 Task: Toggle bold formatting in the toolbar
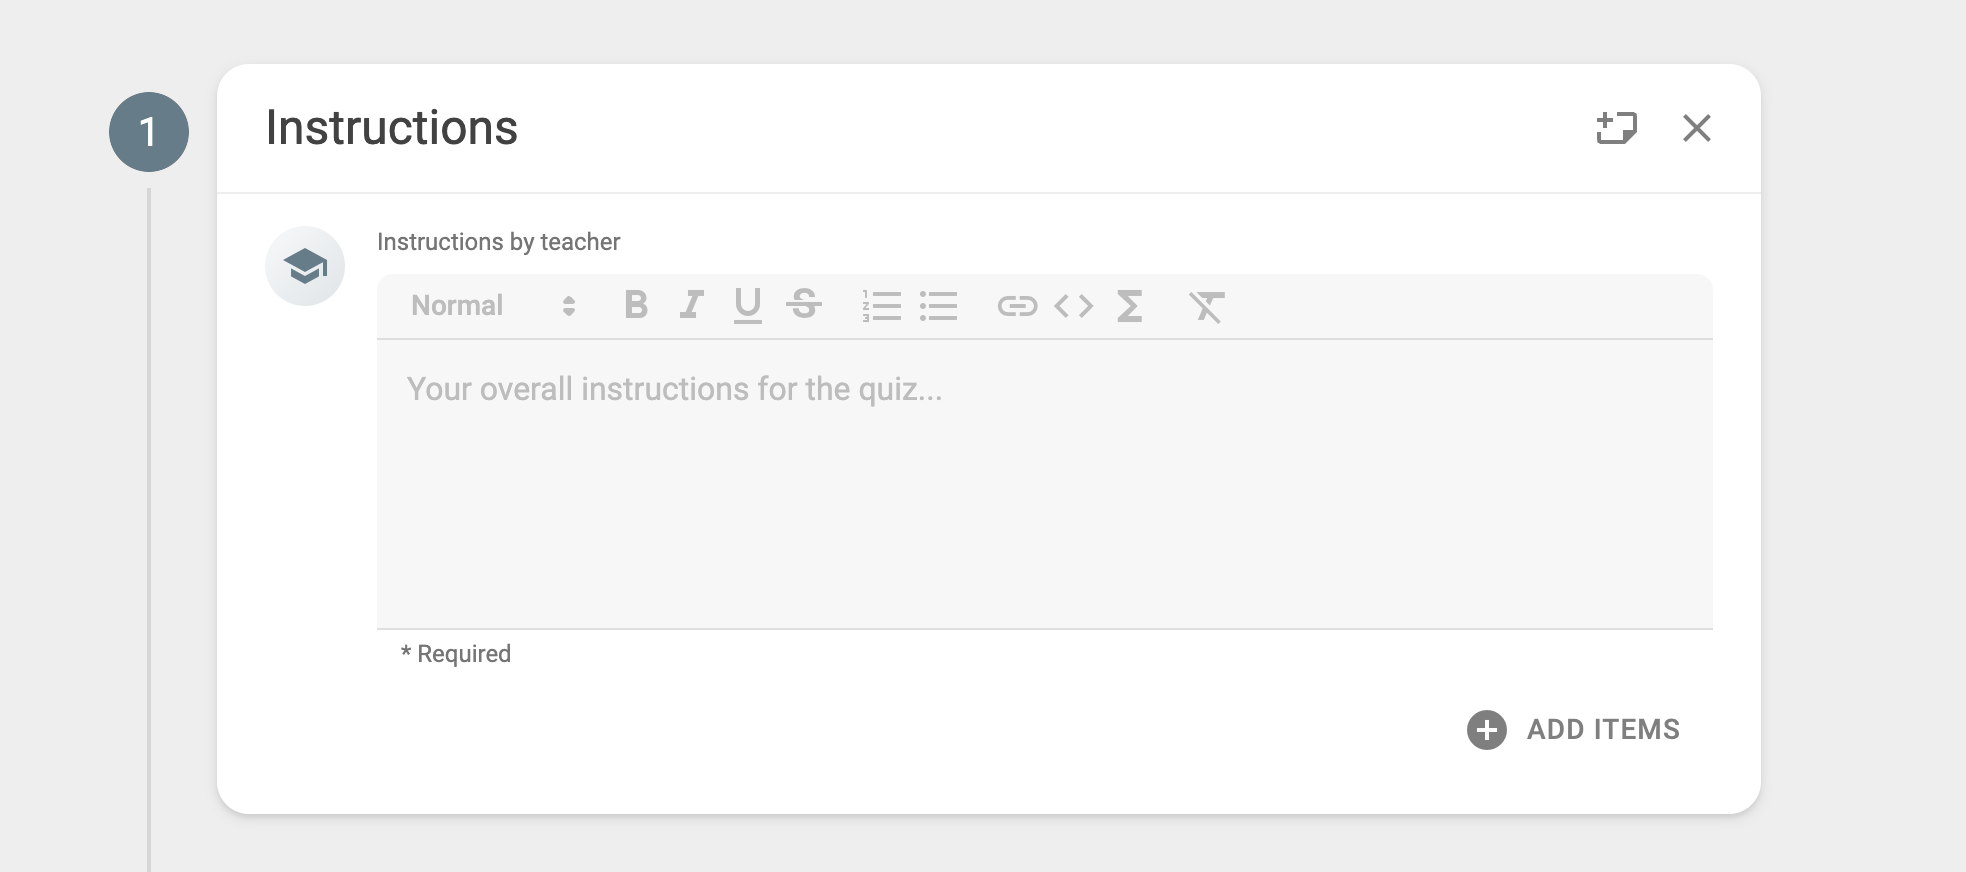click(636, 305)
